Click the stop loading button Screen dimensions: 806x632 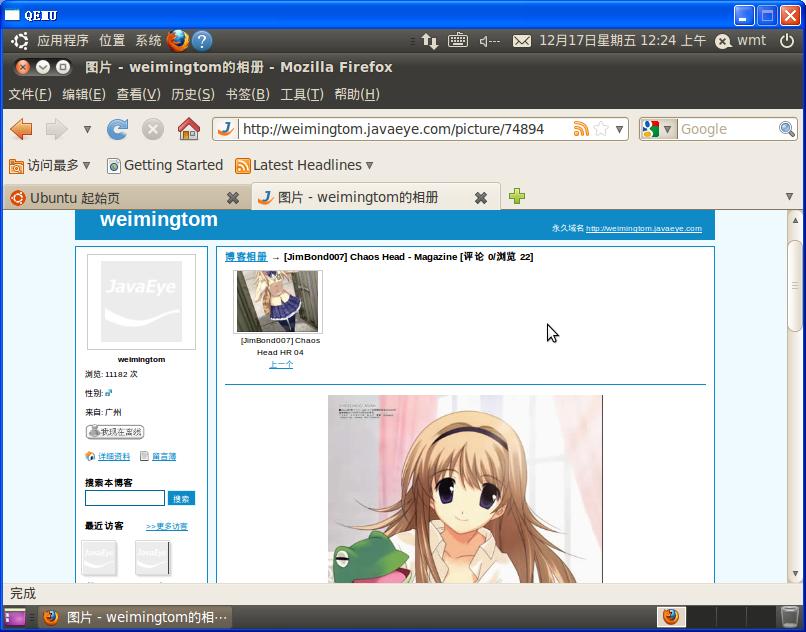153,129
